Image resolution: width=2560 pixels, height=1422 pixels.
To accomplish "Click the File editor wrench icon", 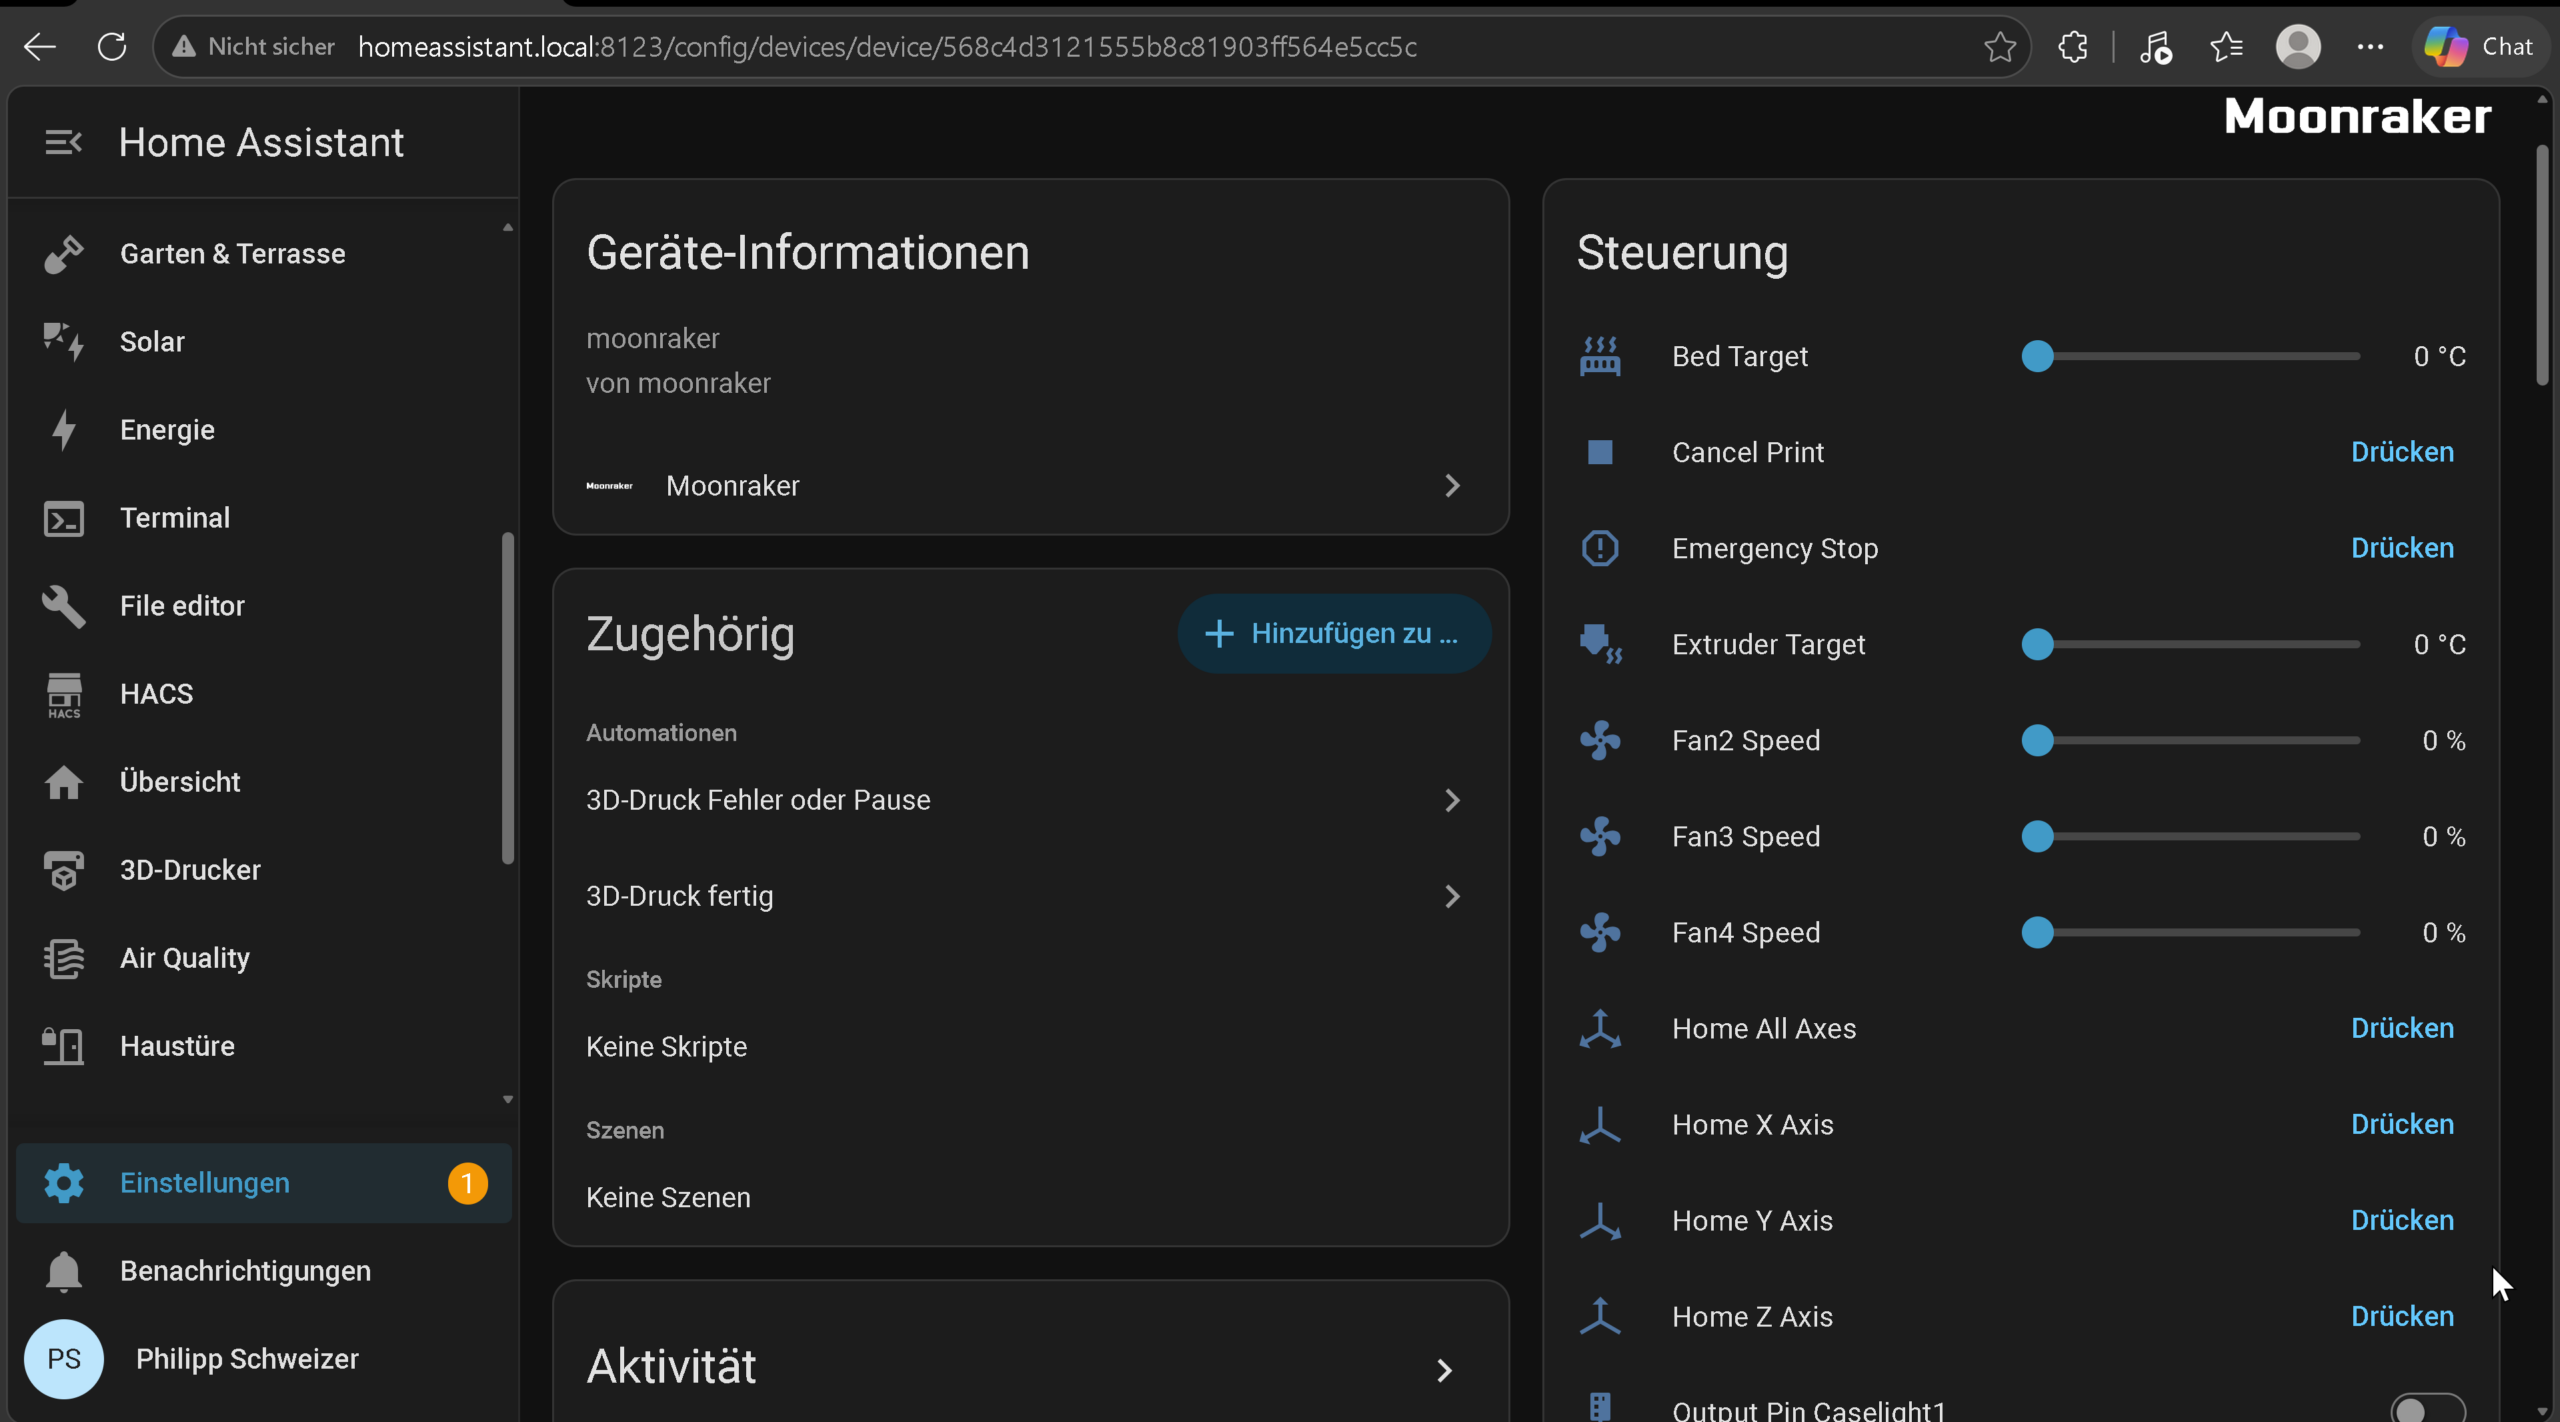I will (x=63, y=606).
